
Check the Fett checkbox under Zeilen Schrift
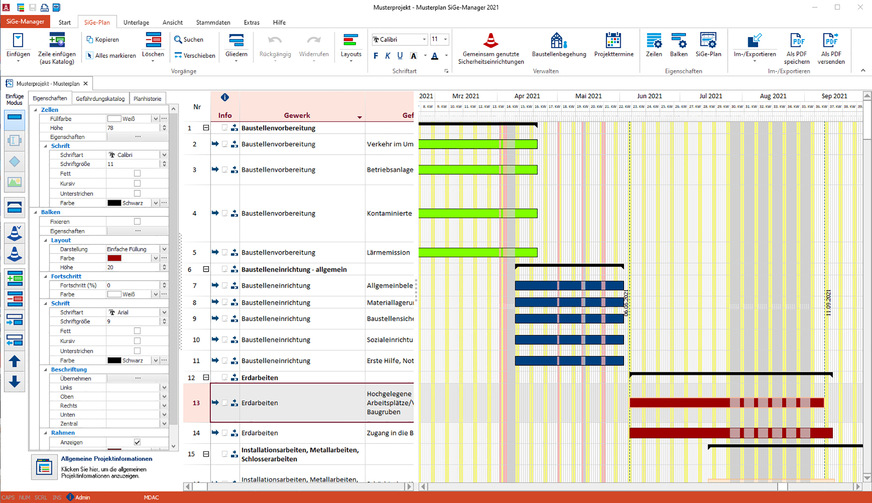click(137, 173)
